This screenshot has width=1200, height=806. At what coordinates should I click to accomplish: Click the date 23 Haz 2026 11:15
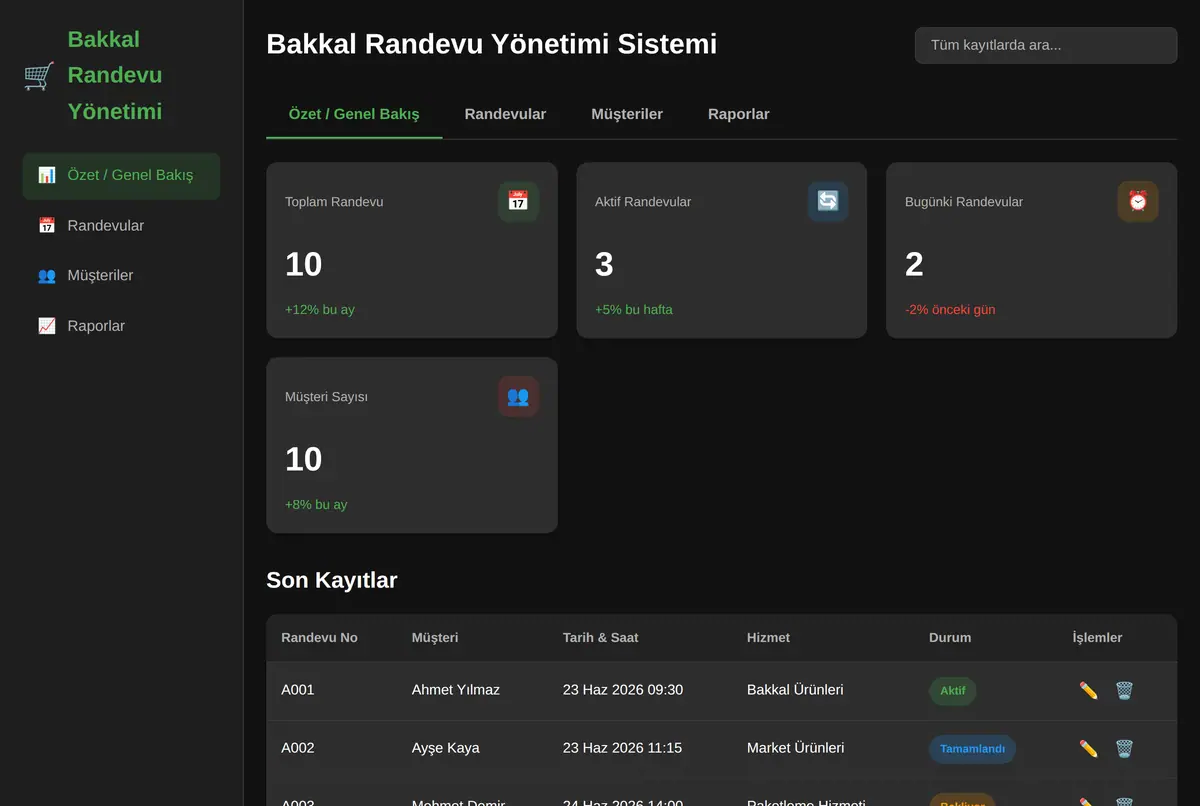click(x=623, y=748)
